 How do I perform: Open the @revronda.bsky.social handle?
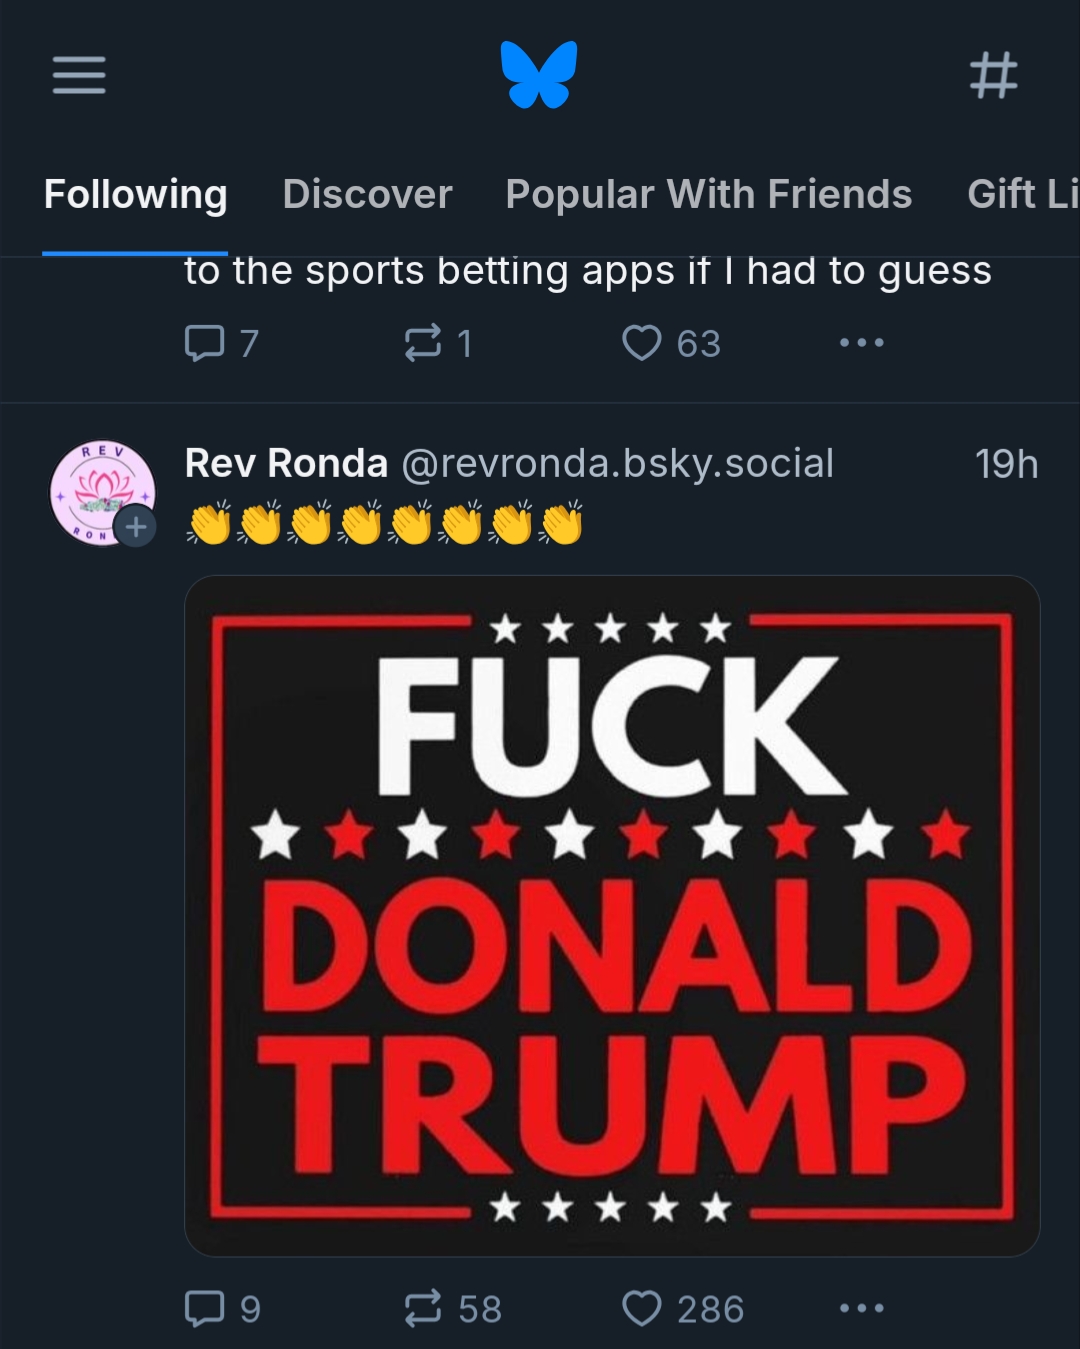[x=617, y=463]
